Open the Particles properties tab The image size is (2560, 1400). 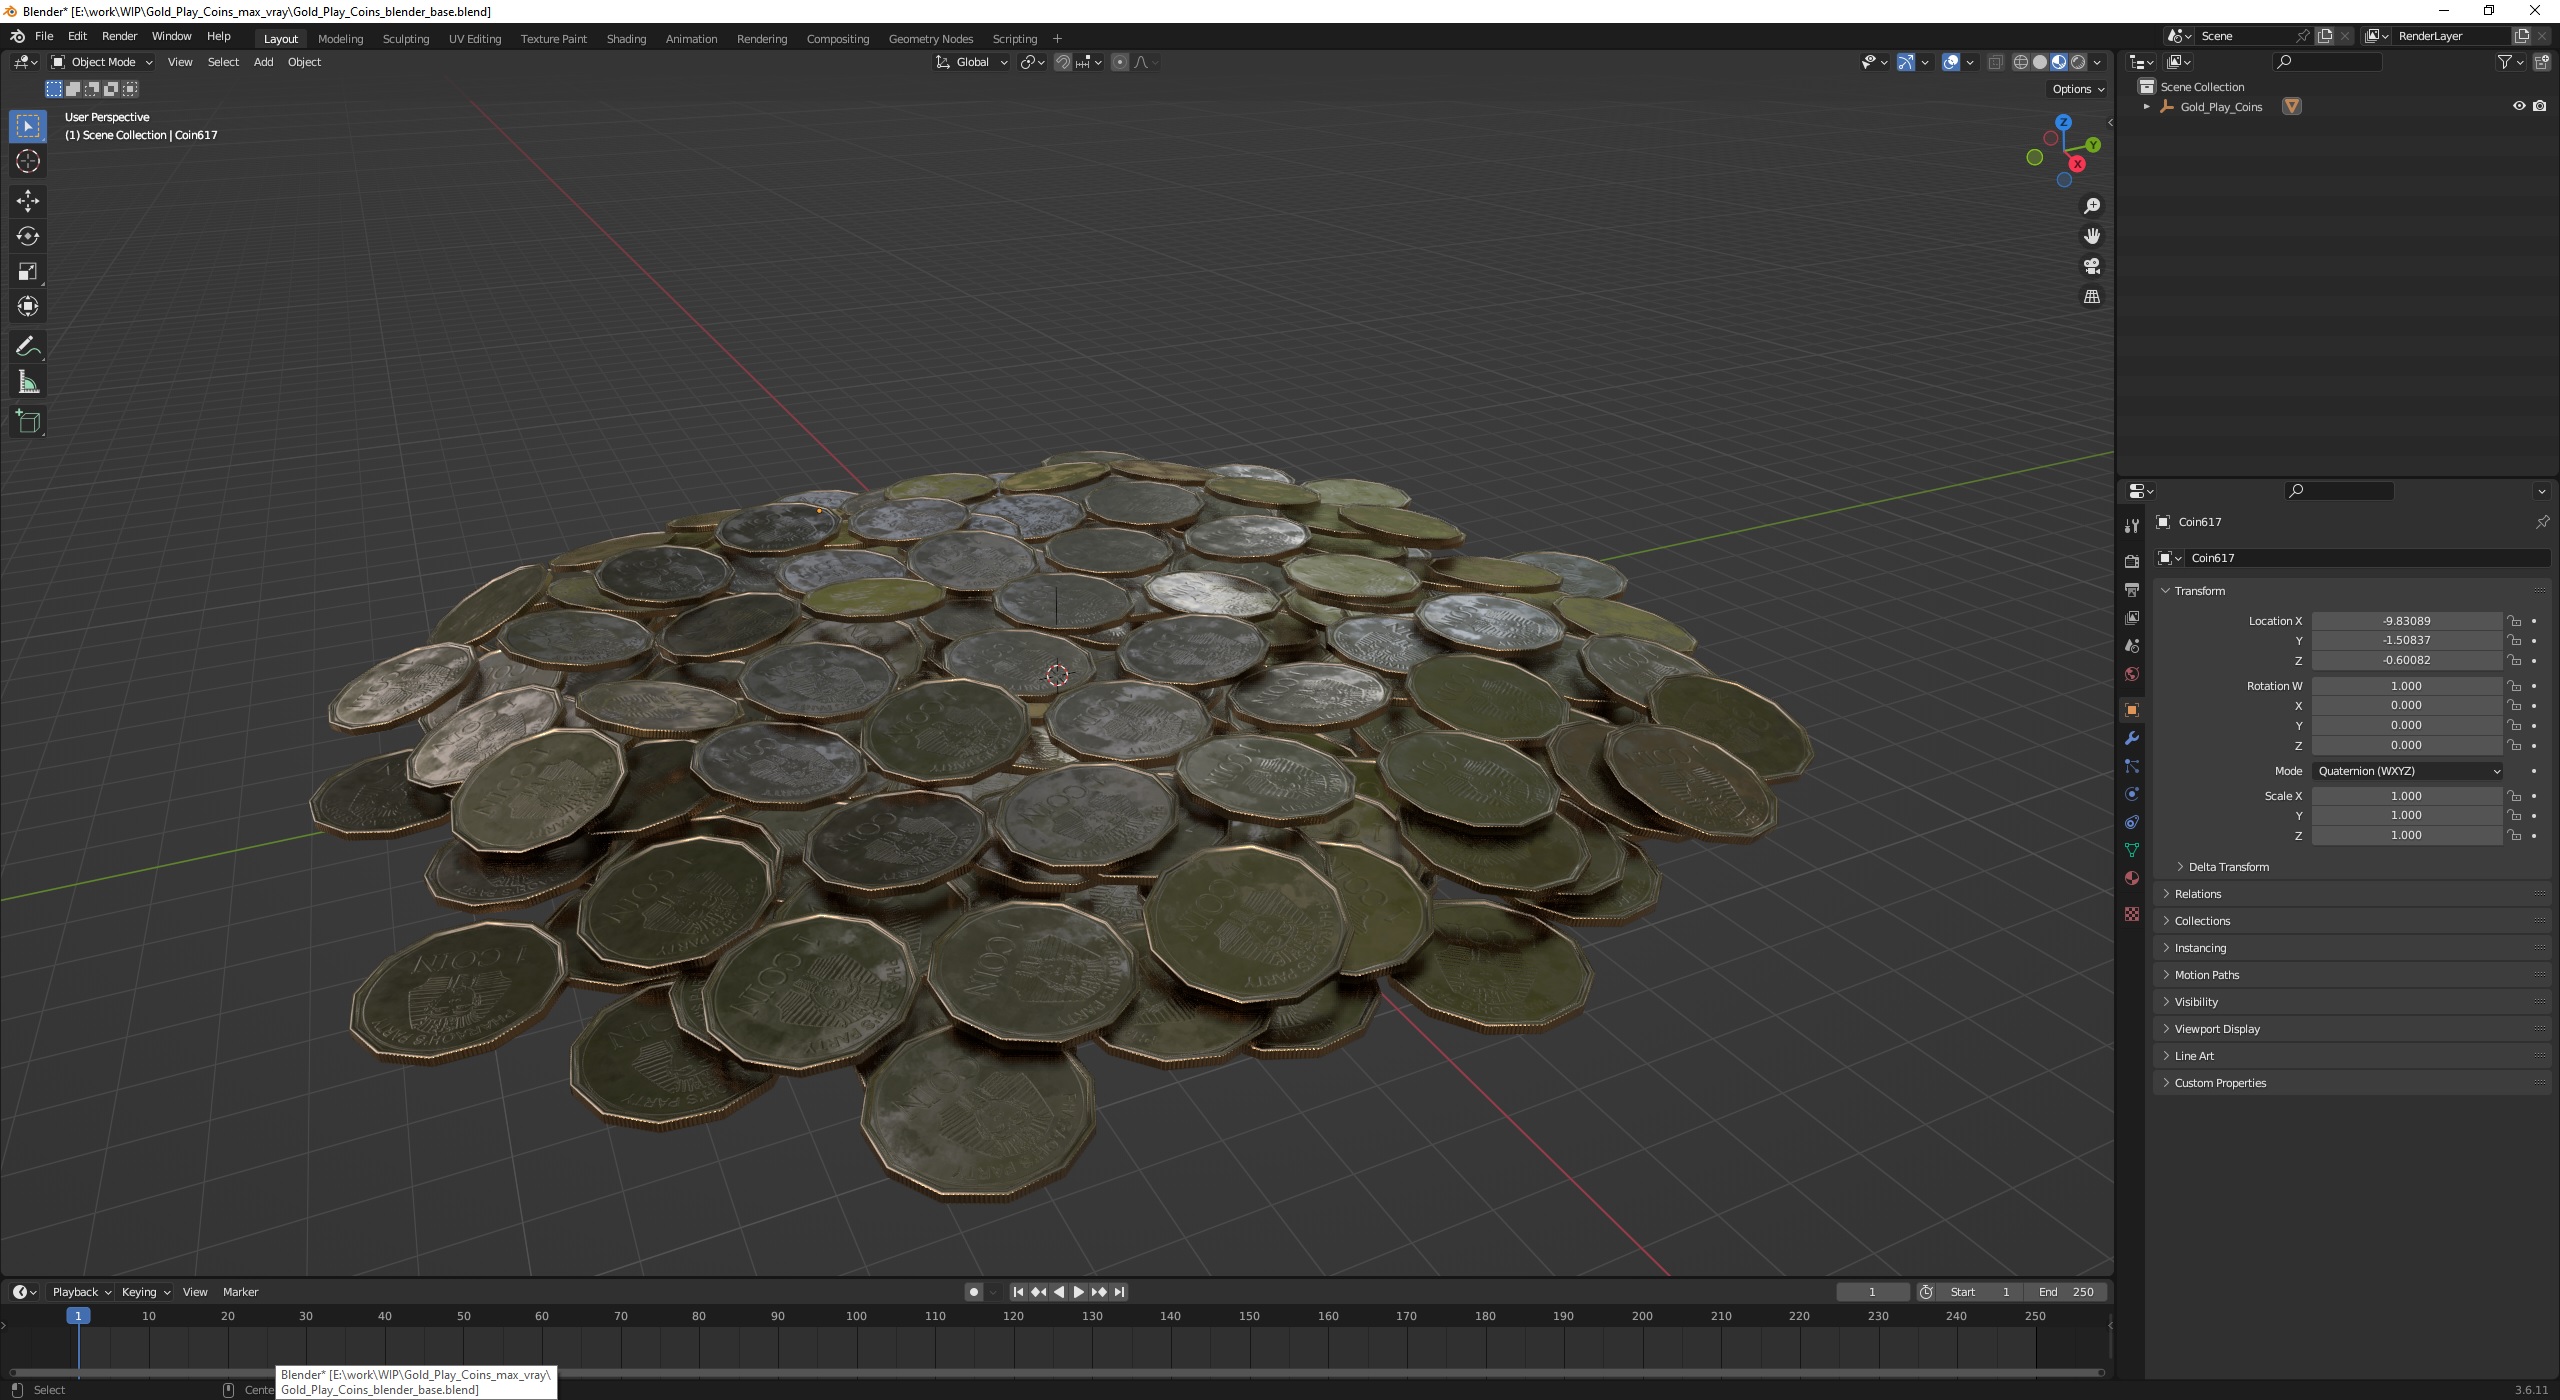pos(2132,766)
